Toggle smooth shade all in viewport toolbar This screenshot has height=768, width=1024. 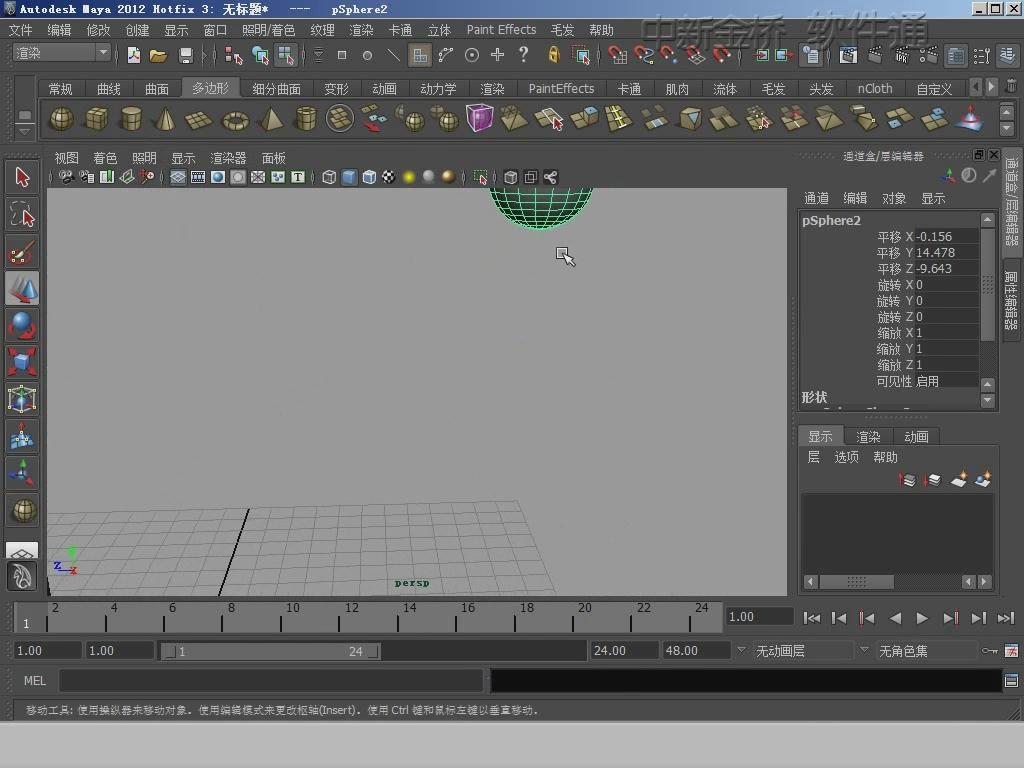click(349, 177)
